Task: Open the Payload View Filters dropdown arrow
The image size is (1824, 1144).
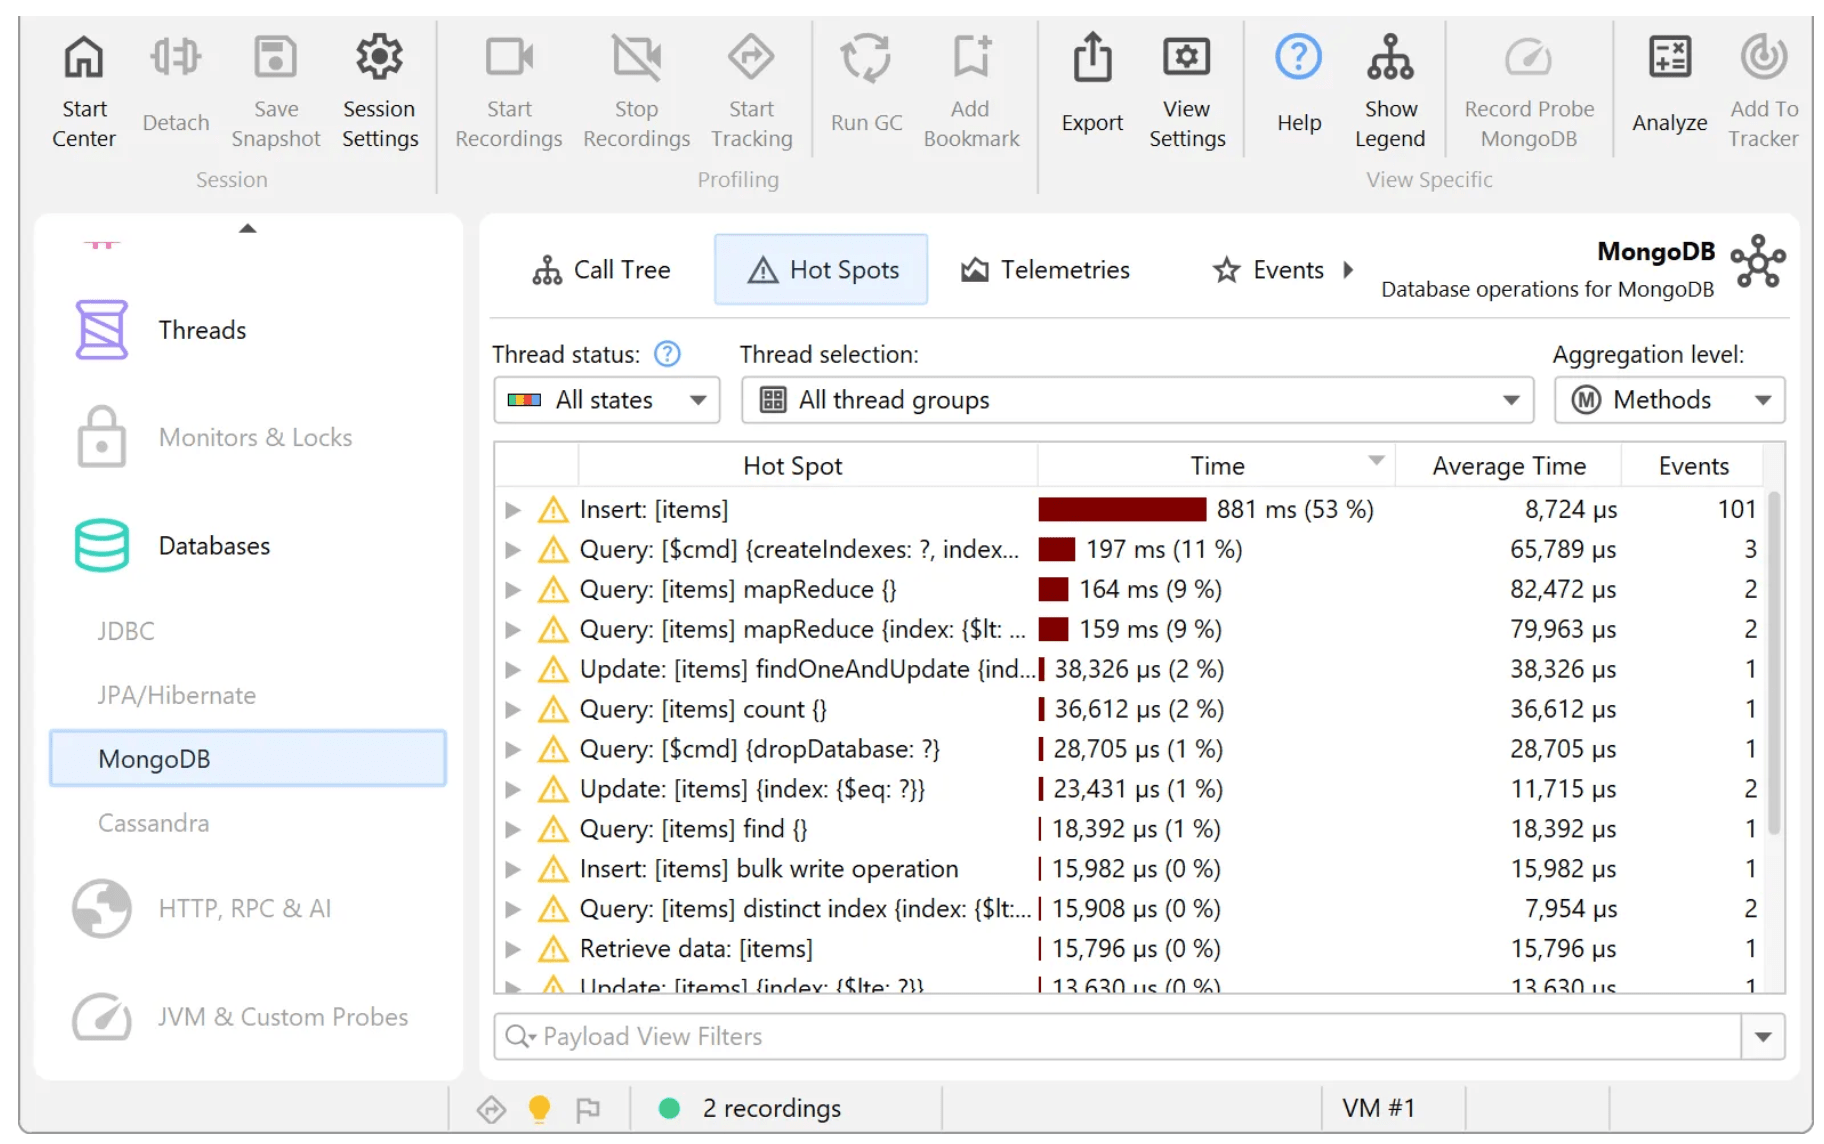Action: click(x=1763, y=1037)
